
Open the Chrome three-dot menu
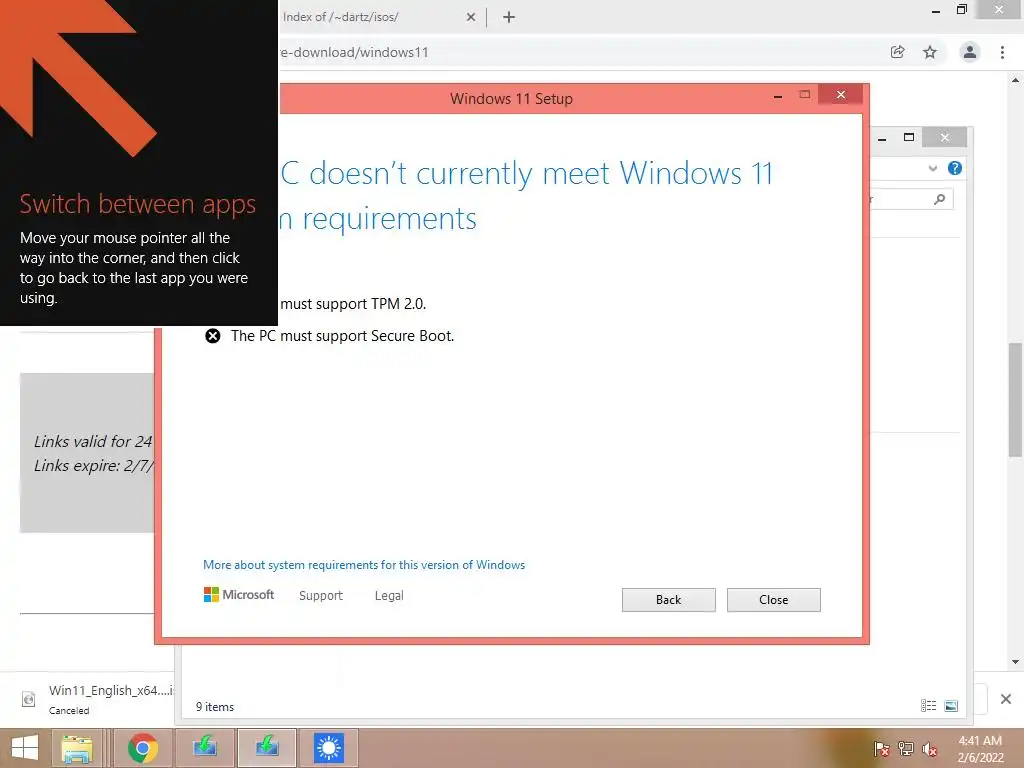pos(1002,52)
